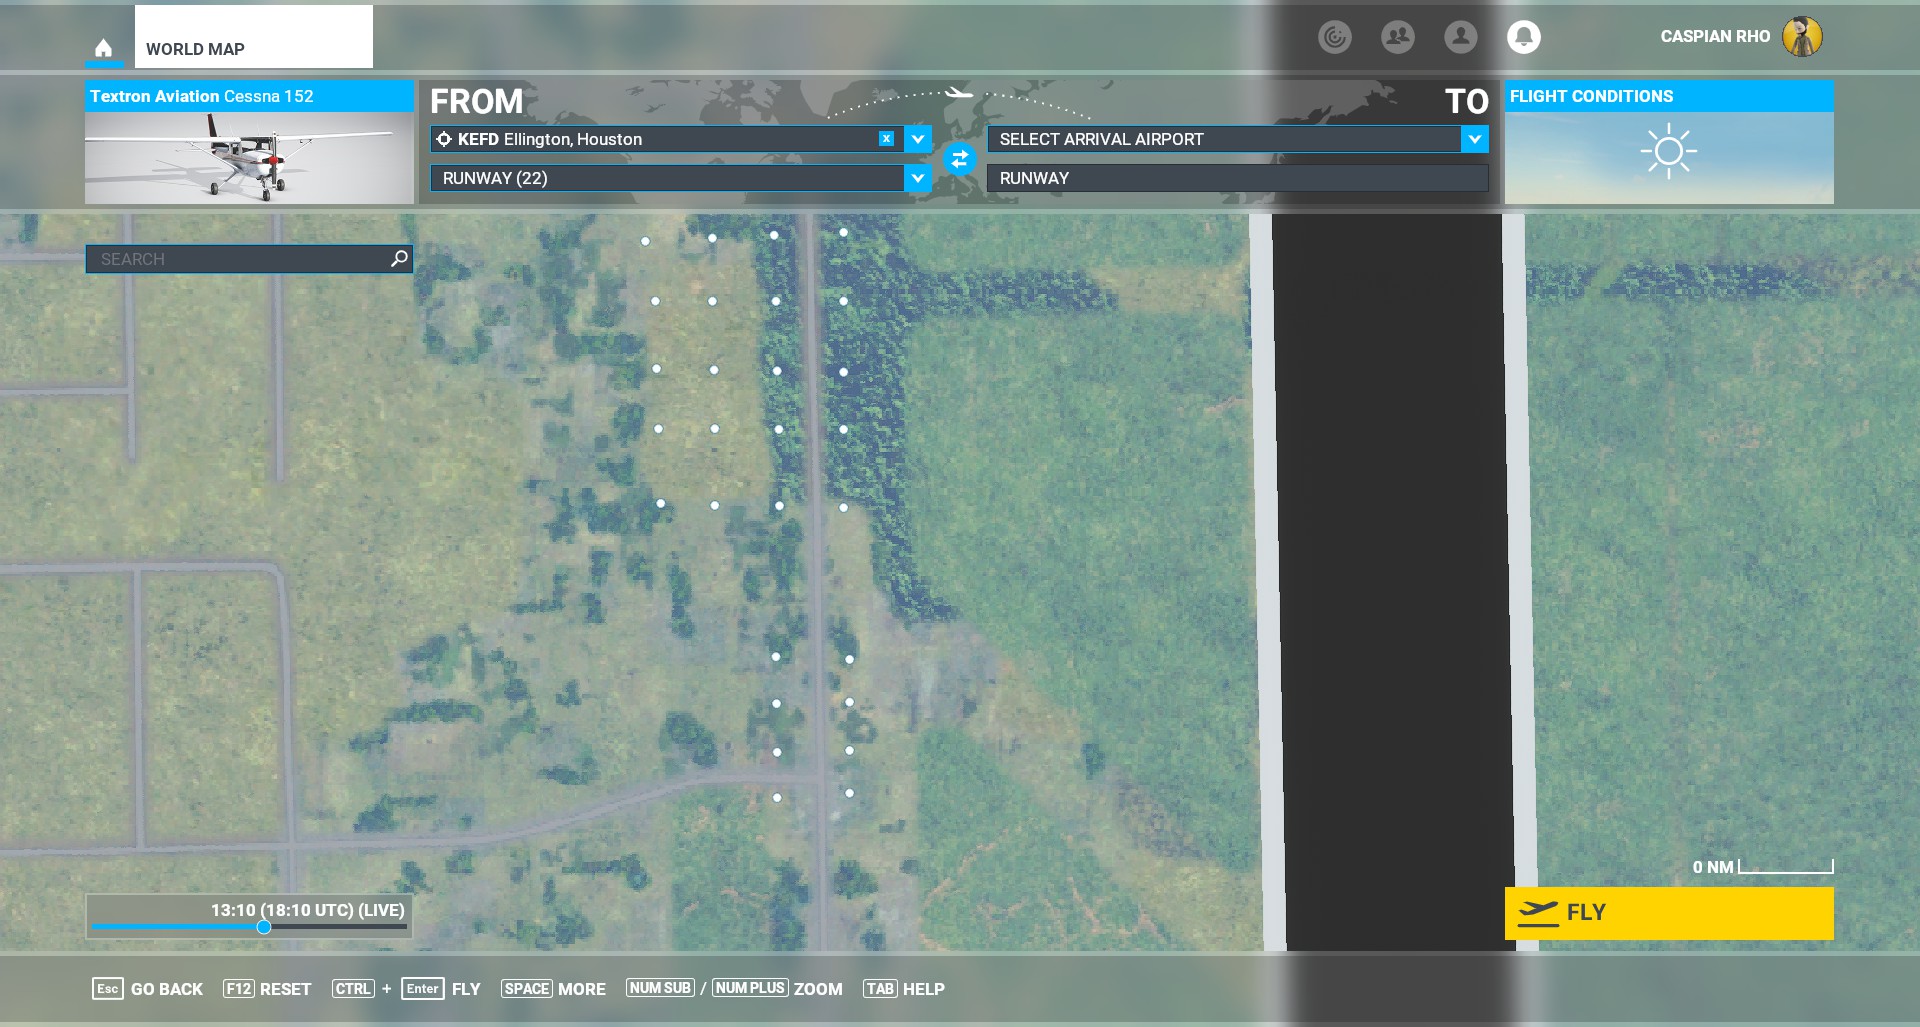Clear the KEFD departure airport with X
The width and height of the screenshot is (1920, 1027).
point(886,139)
